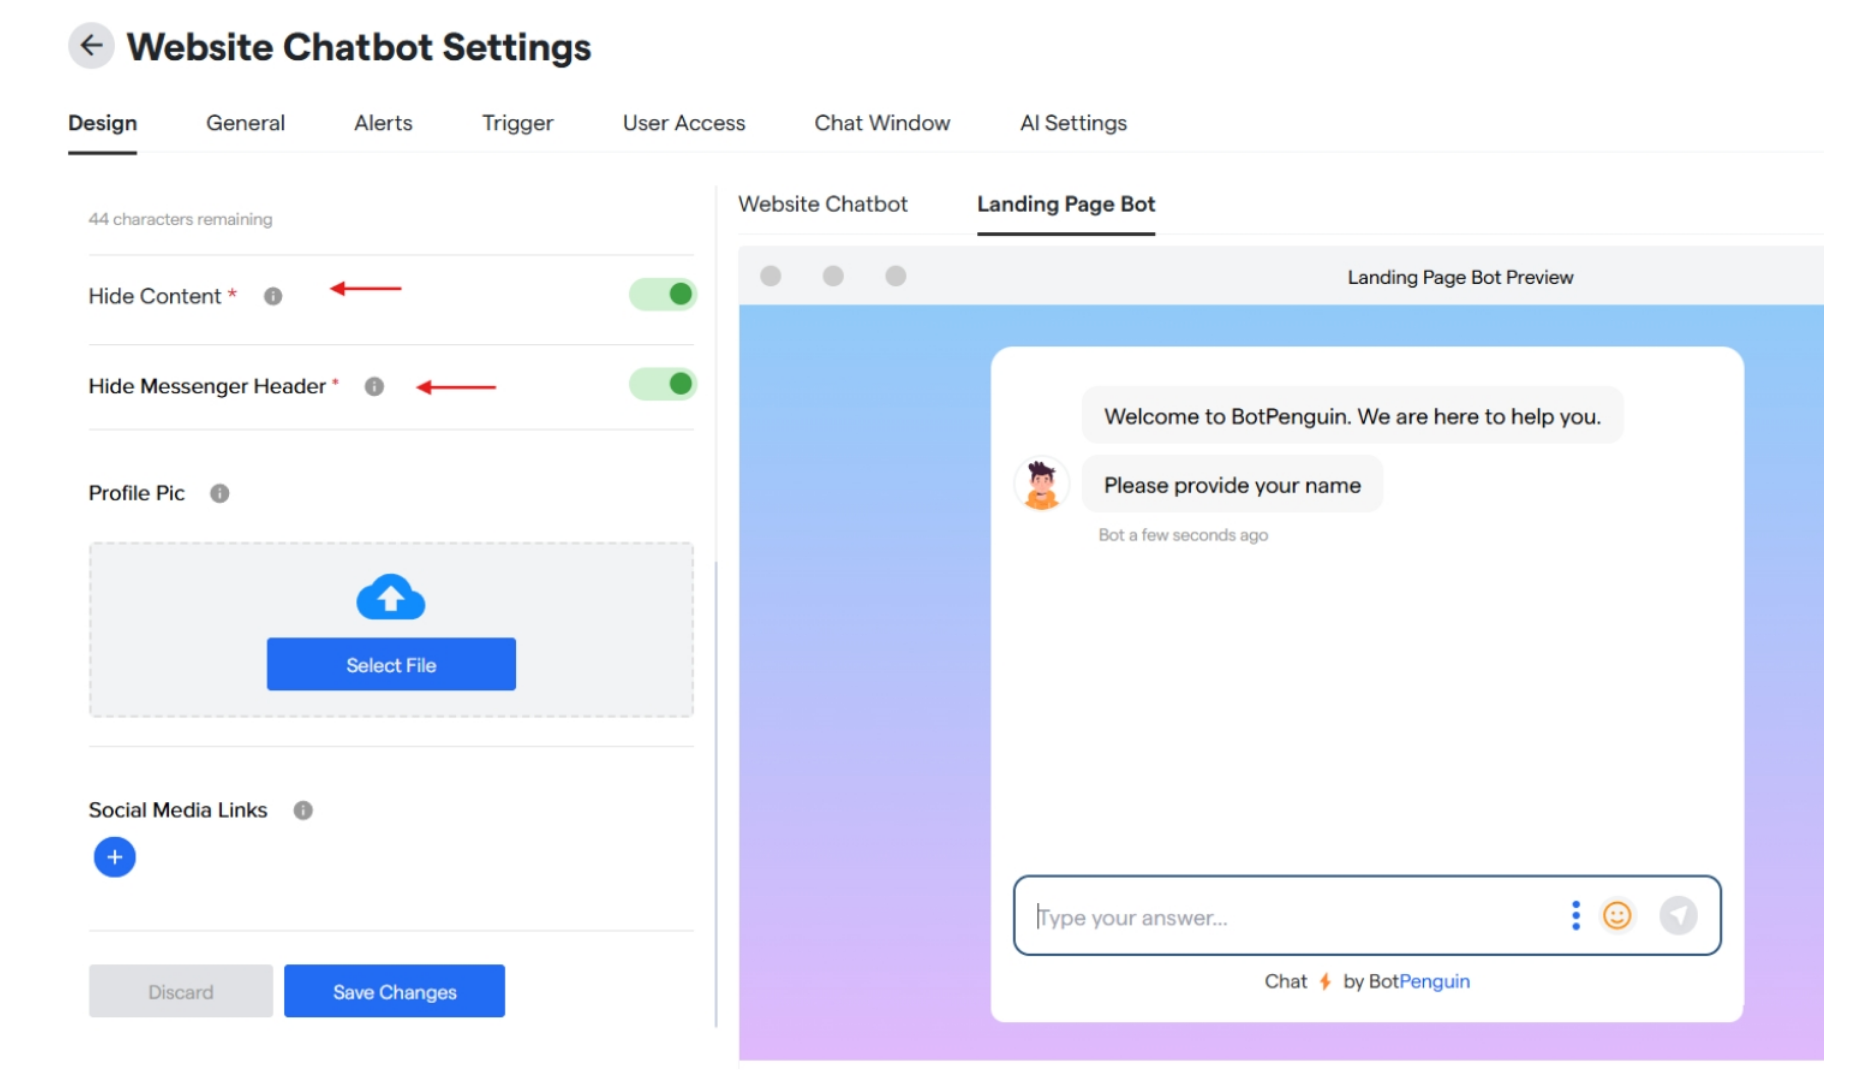The height and width of the screenshot is (1080, 1866).
Task: Switch to the Website Chatbot preview tab
Action: 823,203
